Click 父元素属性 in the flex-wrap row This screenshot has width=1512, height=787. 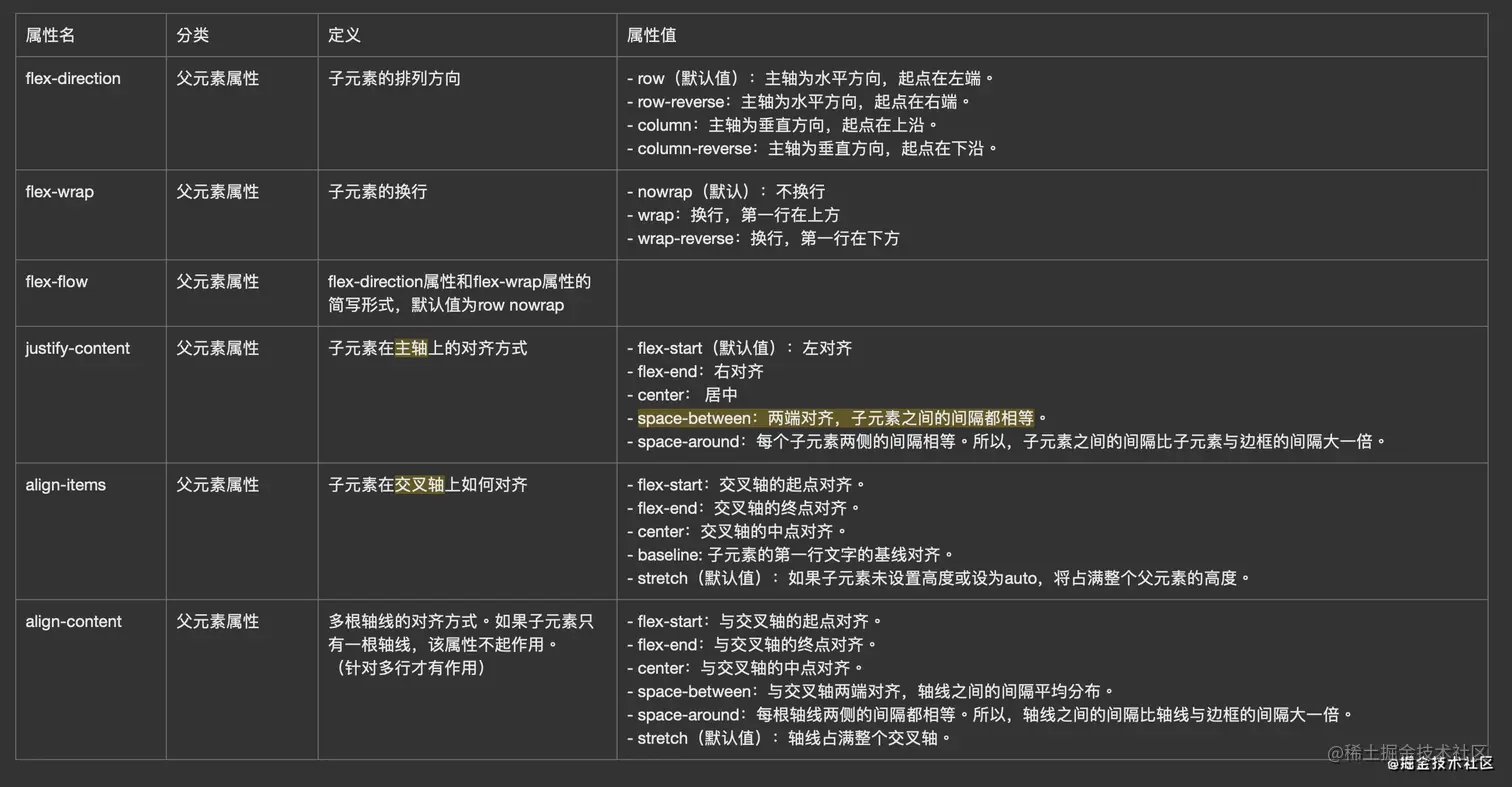(218, 191)
